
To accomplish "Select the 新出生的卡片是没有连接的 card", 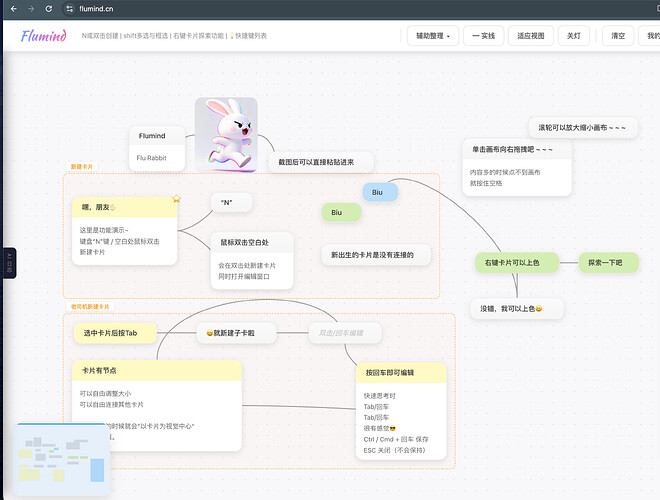I will point(376,255).
